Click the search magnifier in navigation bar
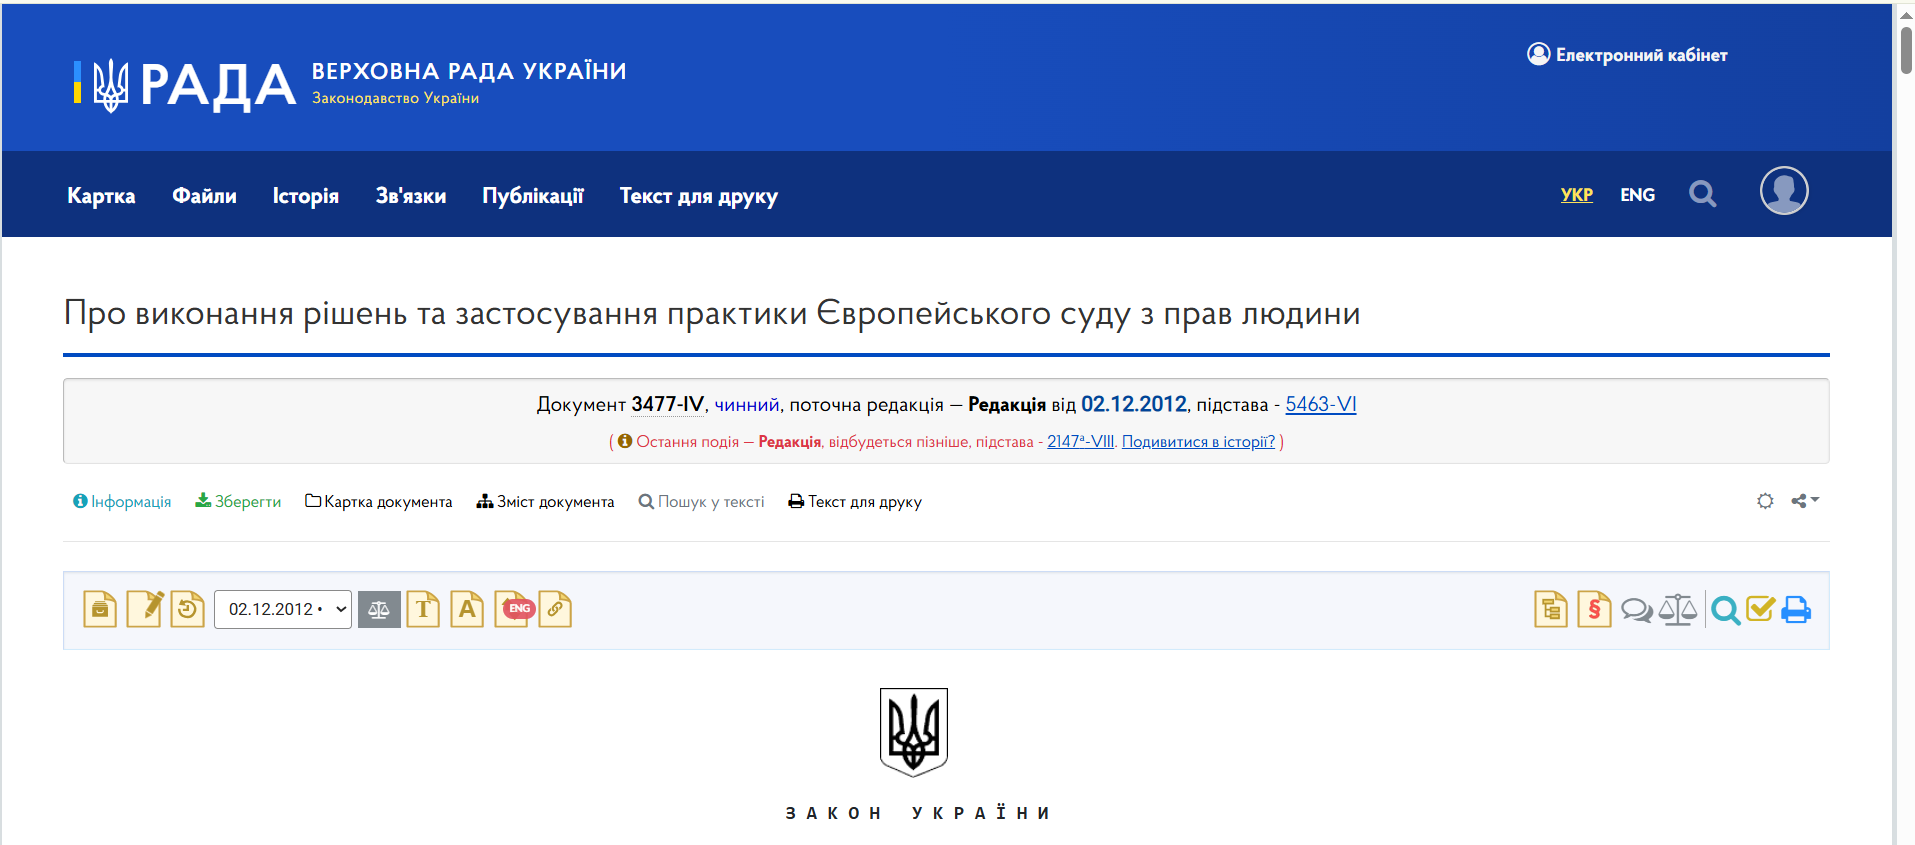This screenshot has height=845, width=1915. point(1703,194)
